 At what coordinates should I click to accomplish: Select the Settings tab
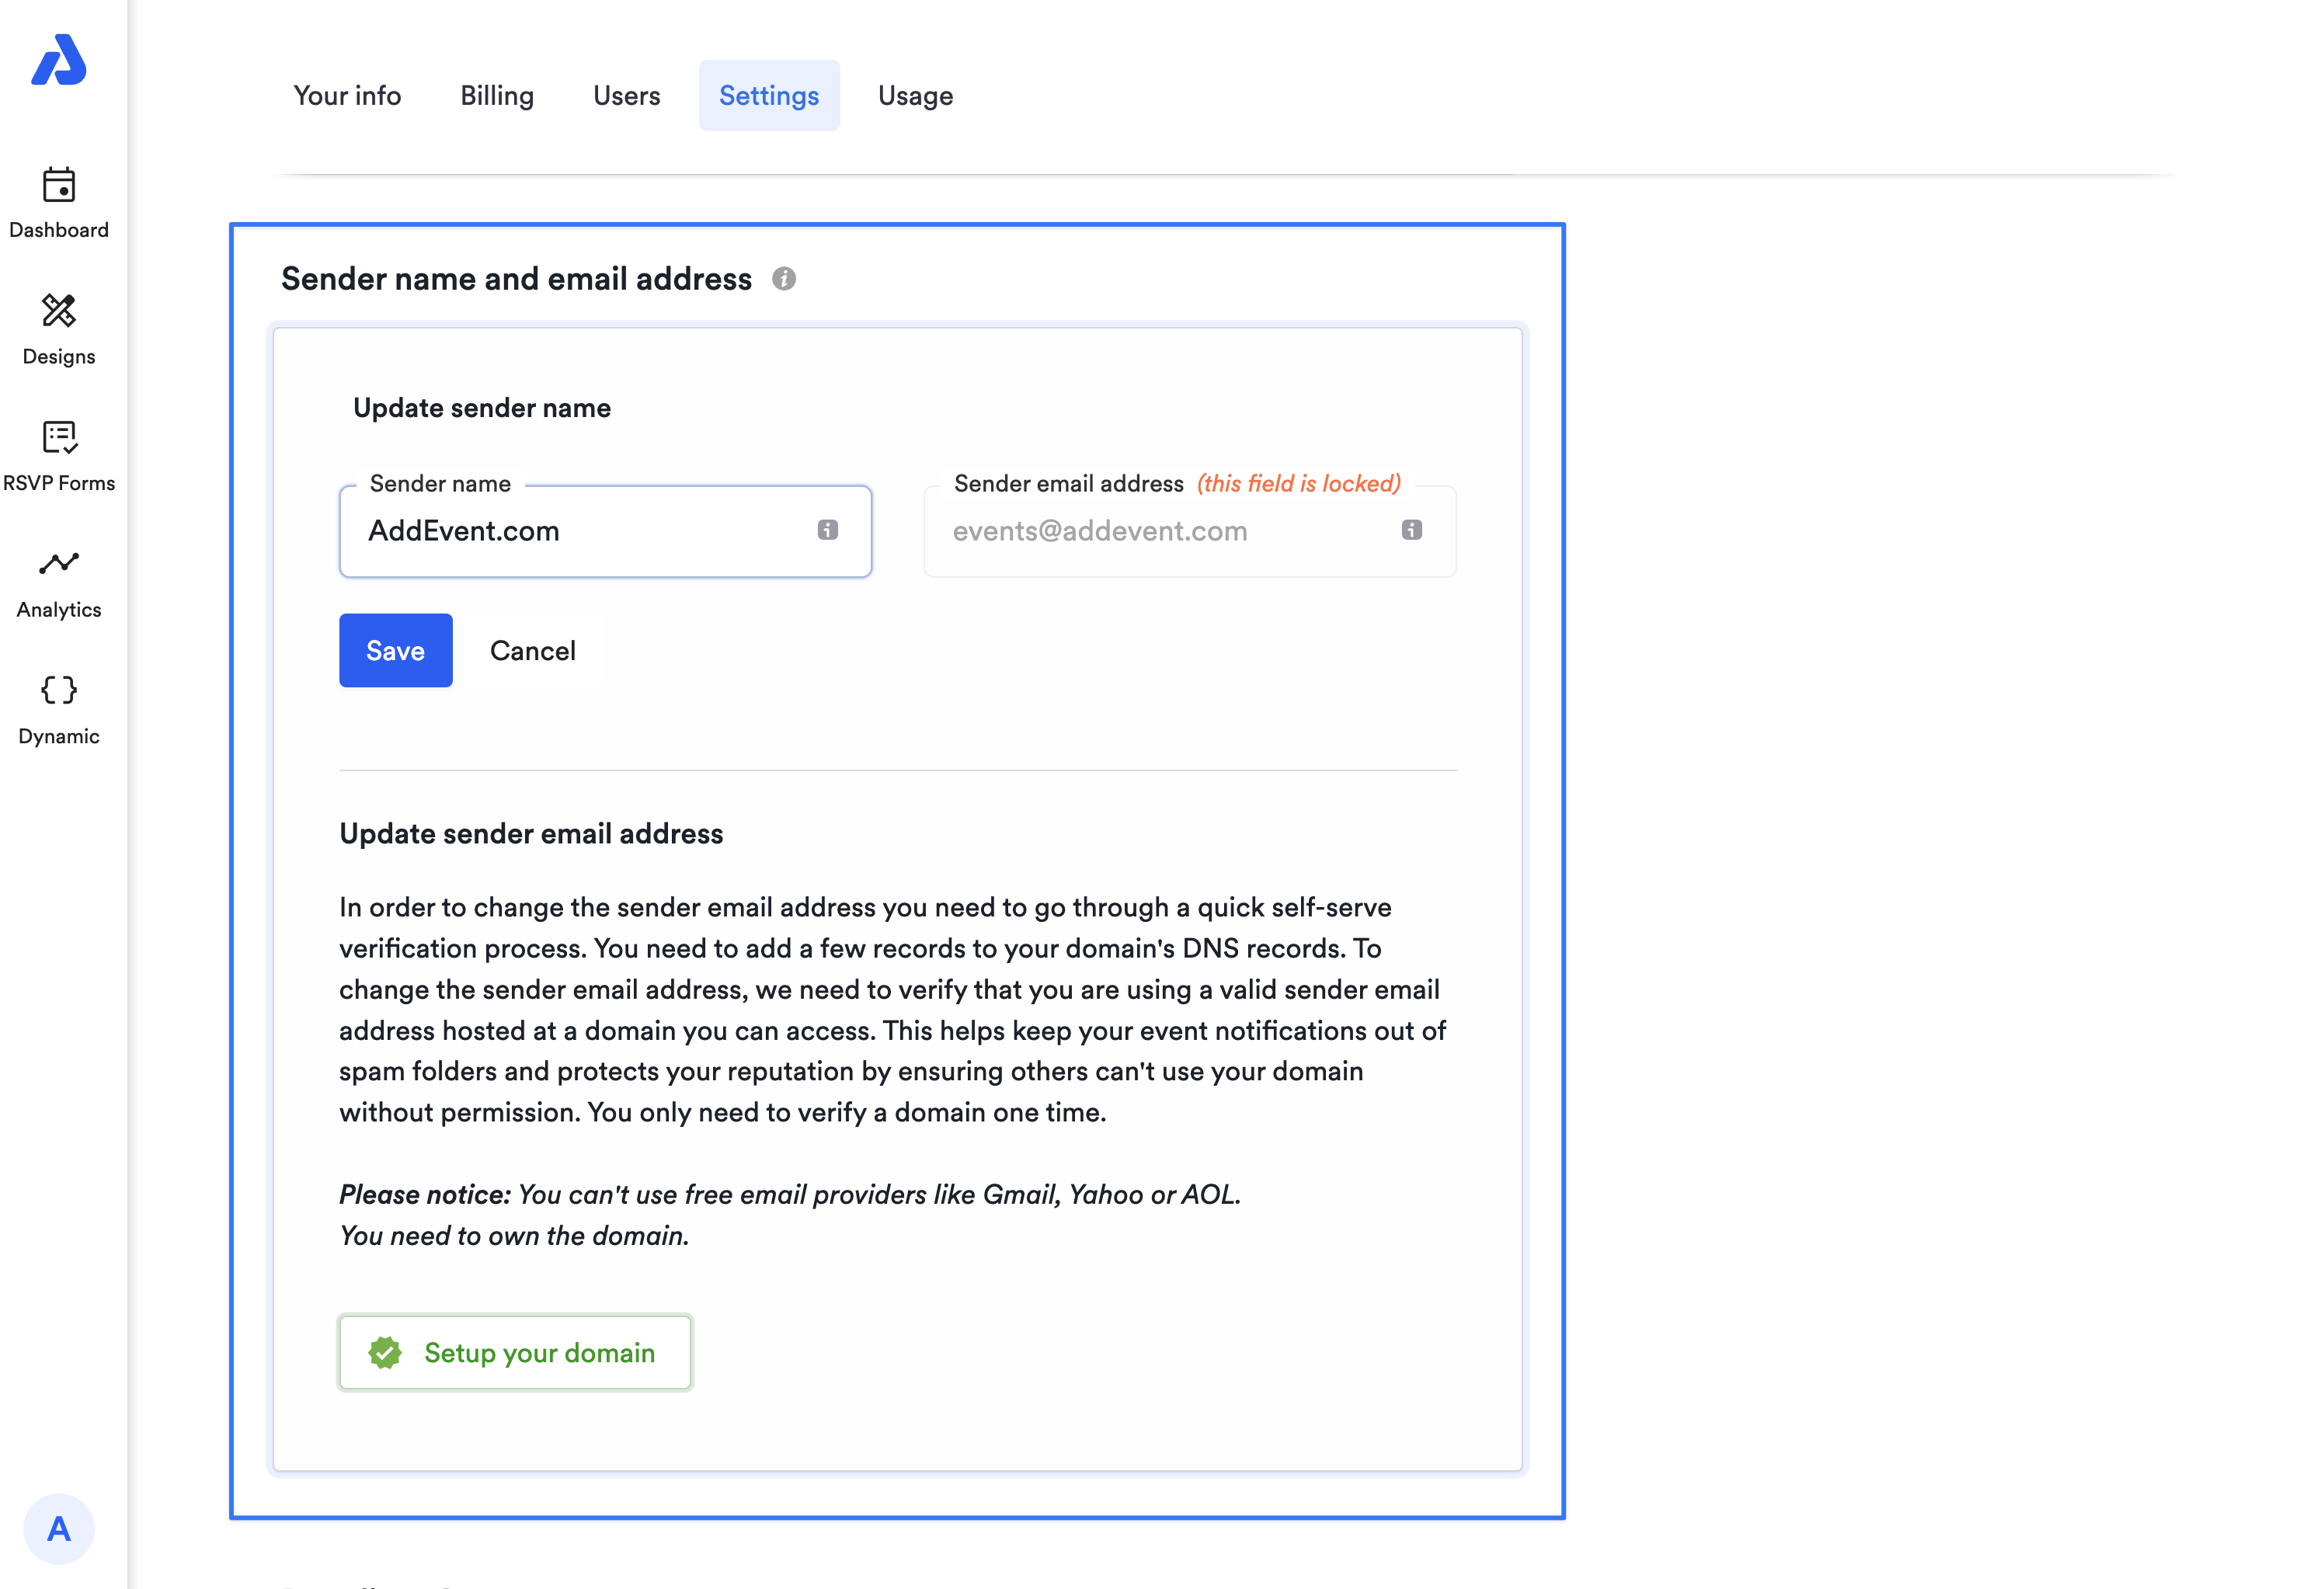coord(769,96)
